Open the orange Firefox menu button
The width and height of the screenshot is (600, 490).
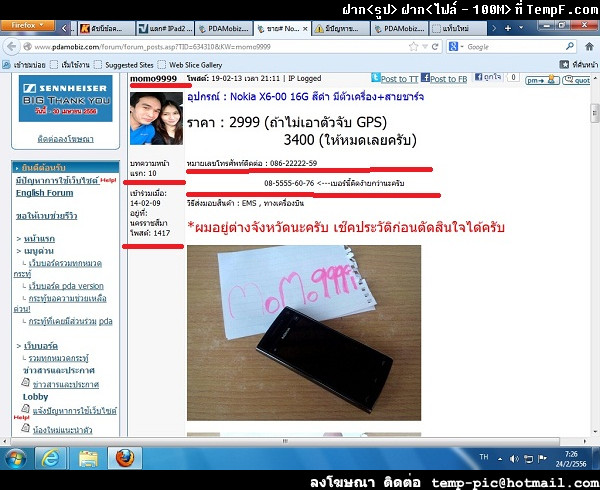coord(28,26)
